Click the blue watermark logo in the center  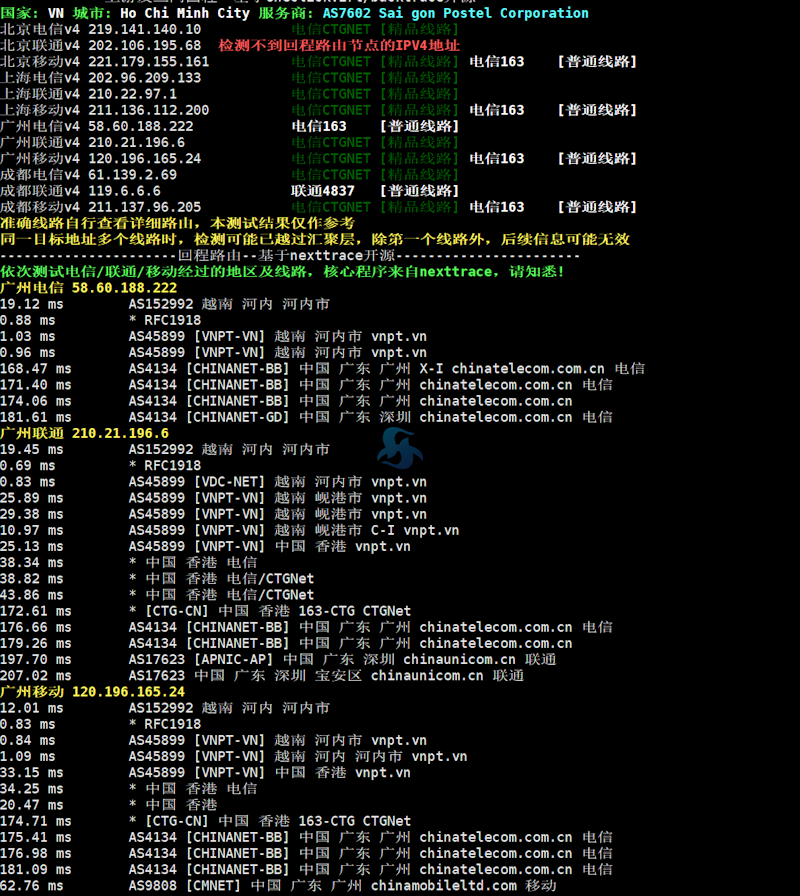(399, 449)
